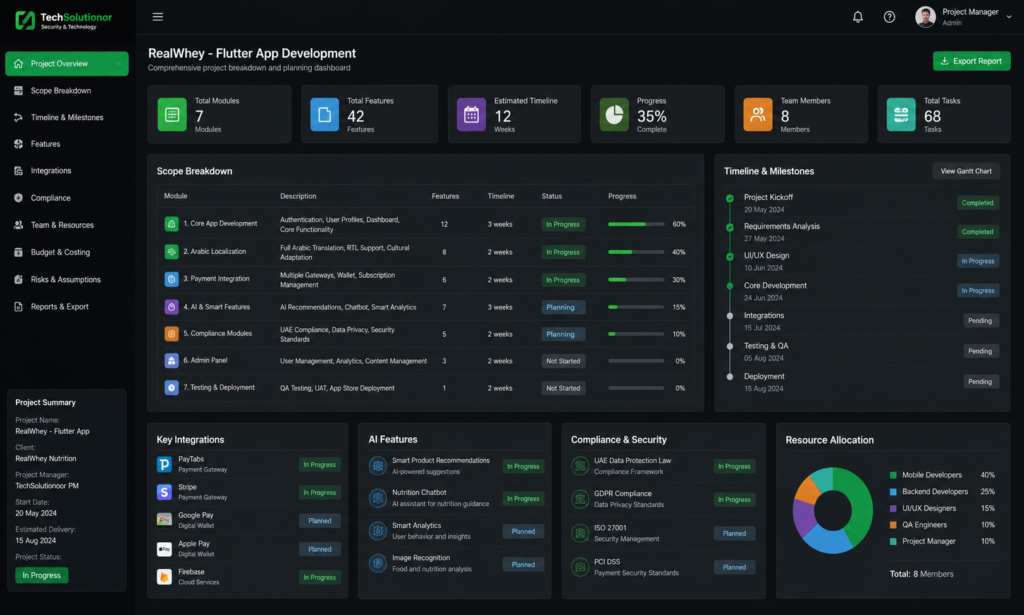Click the Total Features blue document icon

pyautogui.click(x=324, y=115)
